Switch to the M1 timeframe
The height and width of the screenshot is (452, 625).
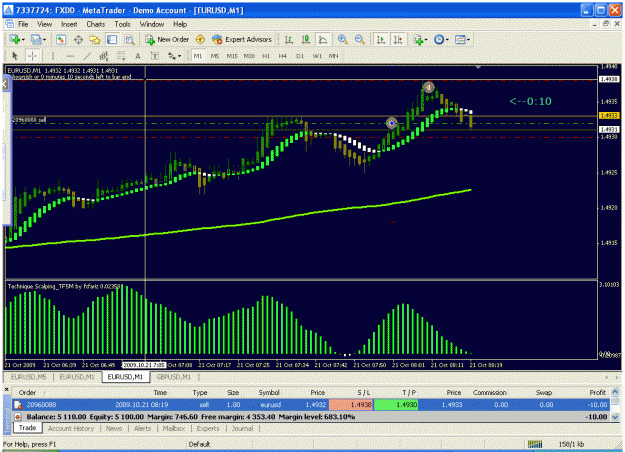(198, 56)
